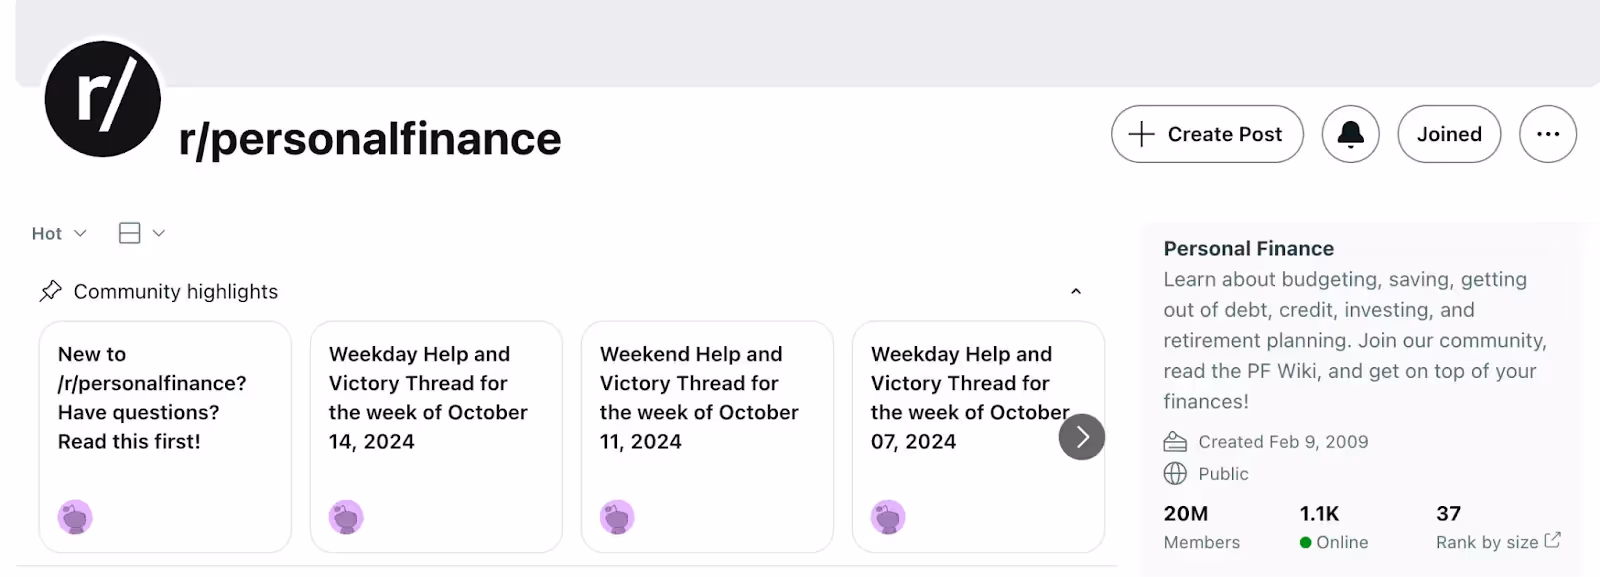The image size is (1600, 577).
Task: Click the notification bell icon
Action: coord(1350,134)
